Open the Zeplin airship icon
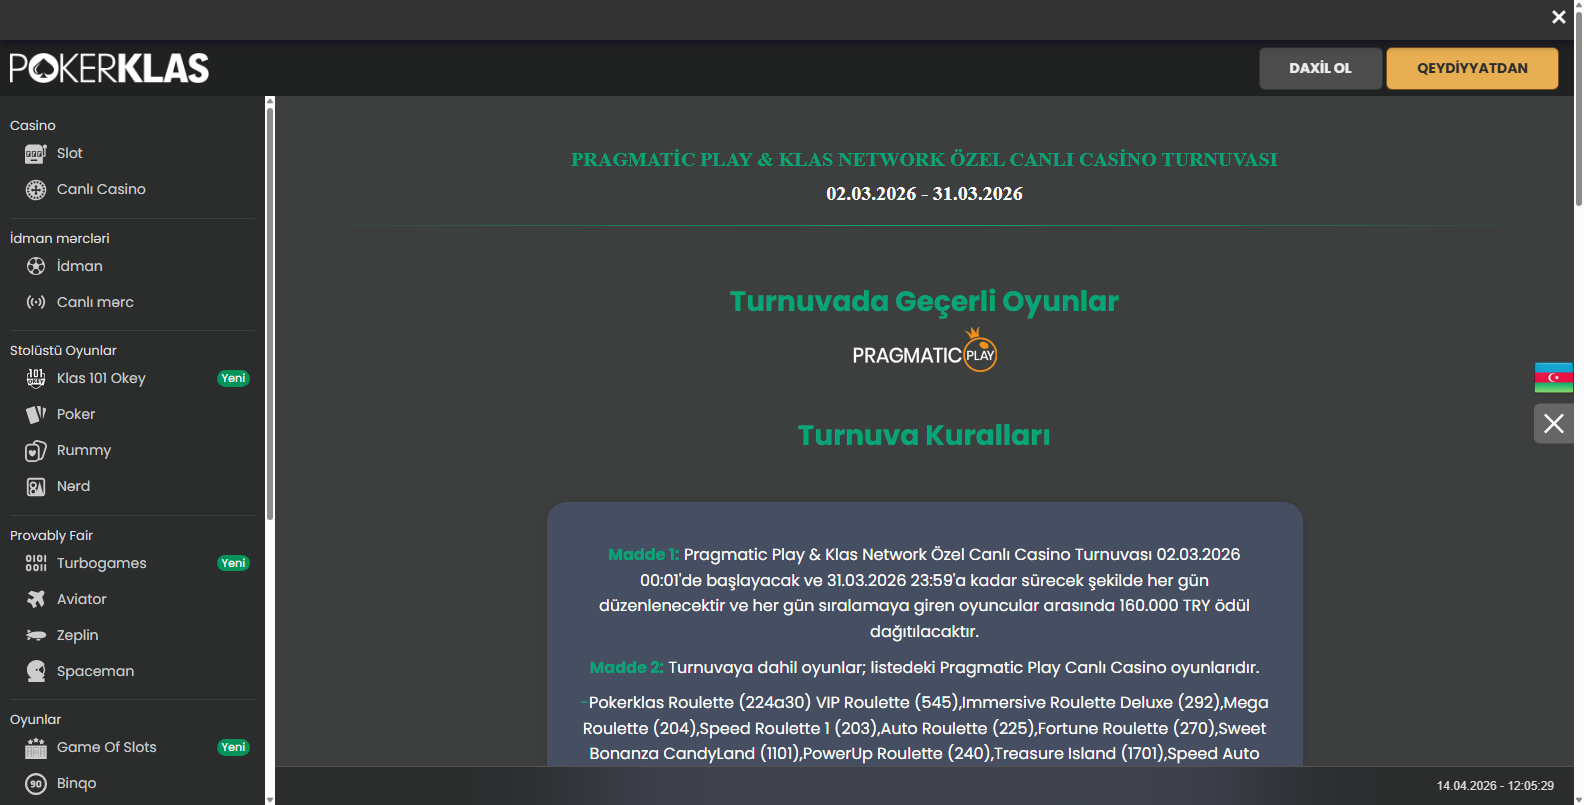Image resolution: width=1584 pixels, height=805 pixels. [x=36, y=635]
